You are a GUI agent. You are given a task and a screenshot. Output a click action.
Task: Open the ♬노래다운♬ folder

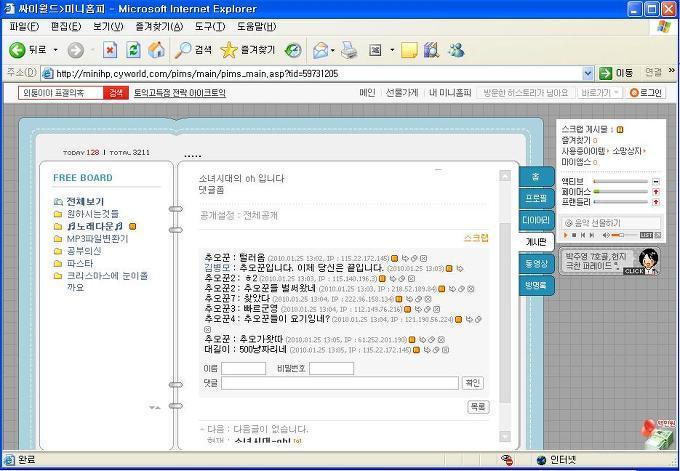pyautogui.click(x=89, y=226)
